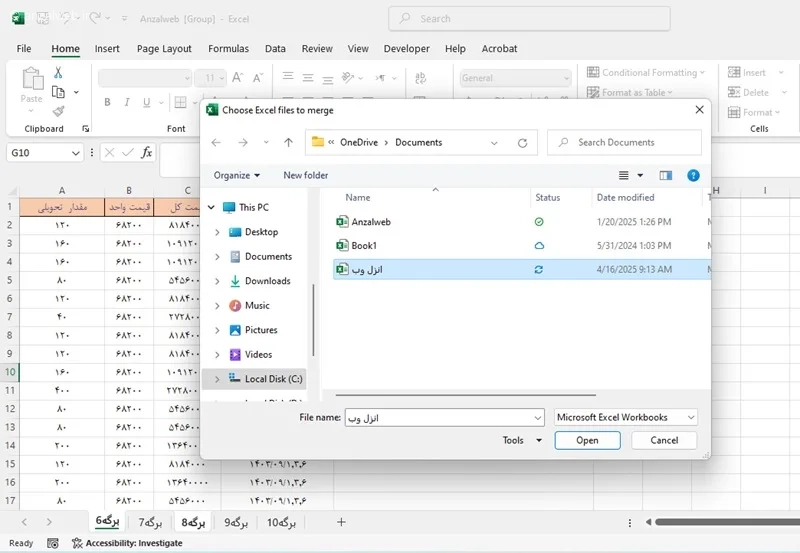Viewport: 800px width, 553px height.
Task: Click the add new sheet plus icon
Action: (x=341, y=522)
